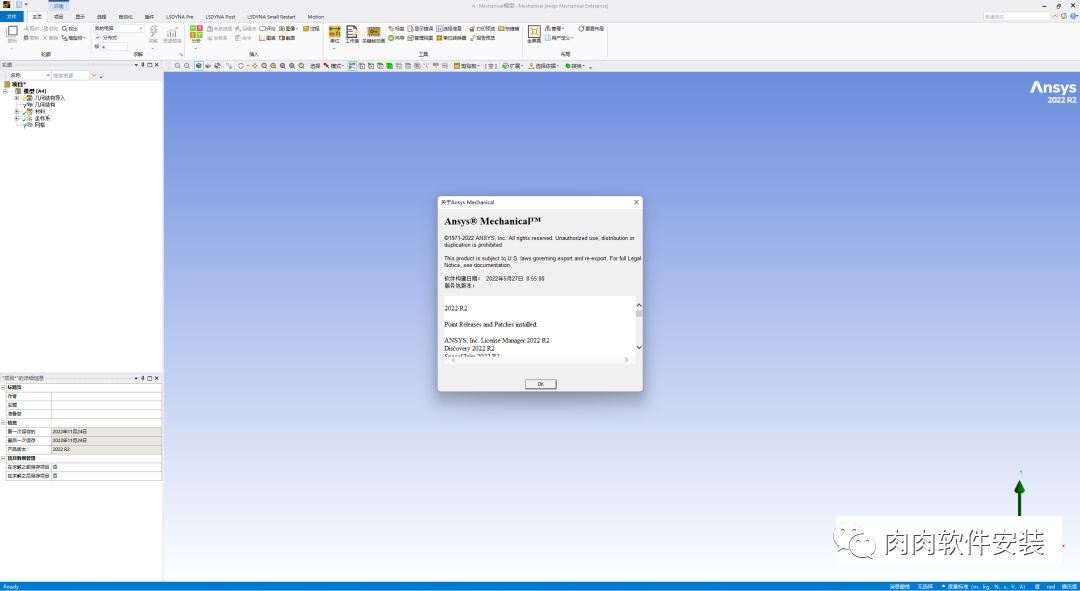Click the 管理视图 (Manage Views) tool
Image resolution: width=1080 pixels, height=591 pixels.
click(x=420, y=38)
